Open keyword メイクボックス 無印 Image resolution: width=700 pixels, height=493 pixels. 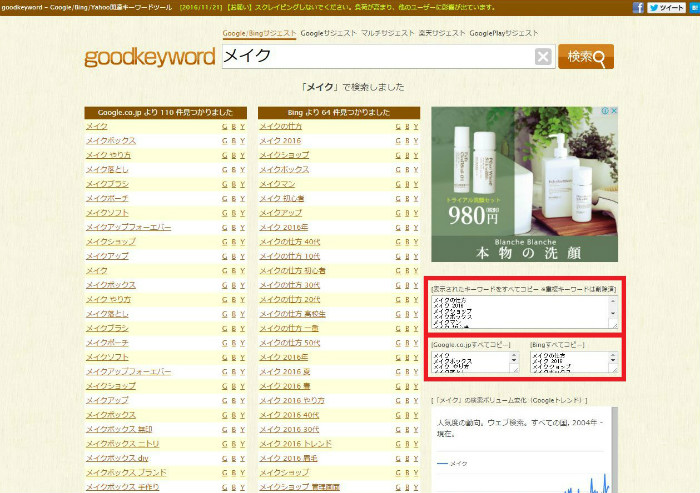(119, 429)
